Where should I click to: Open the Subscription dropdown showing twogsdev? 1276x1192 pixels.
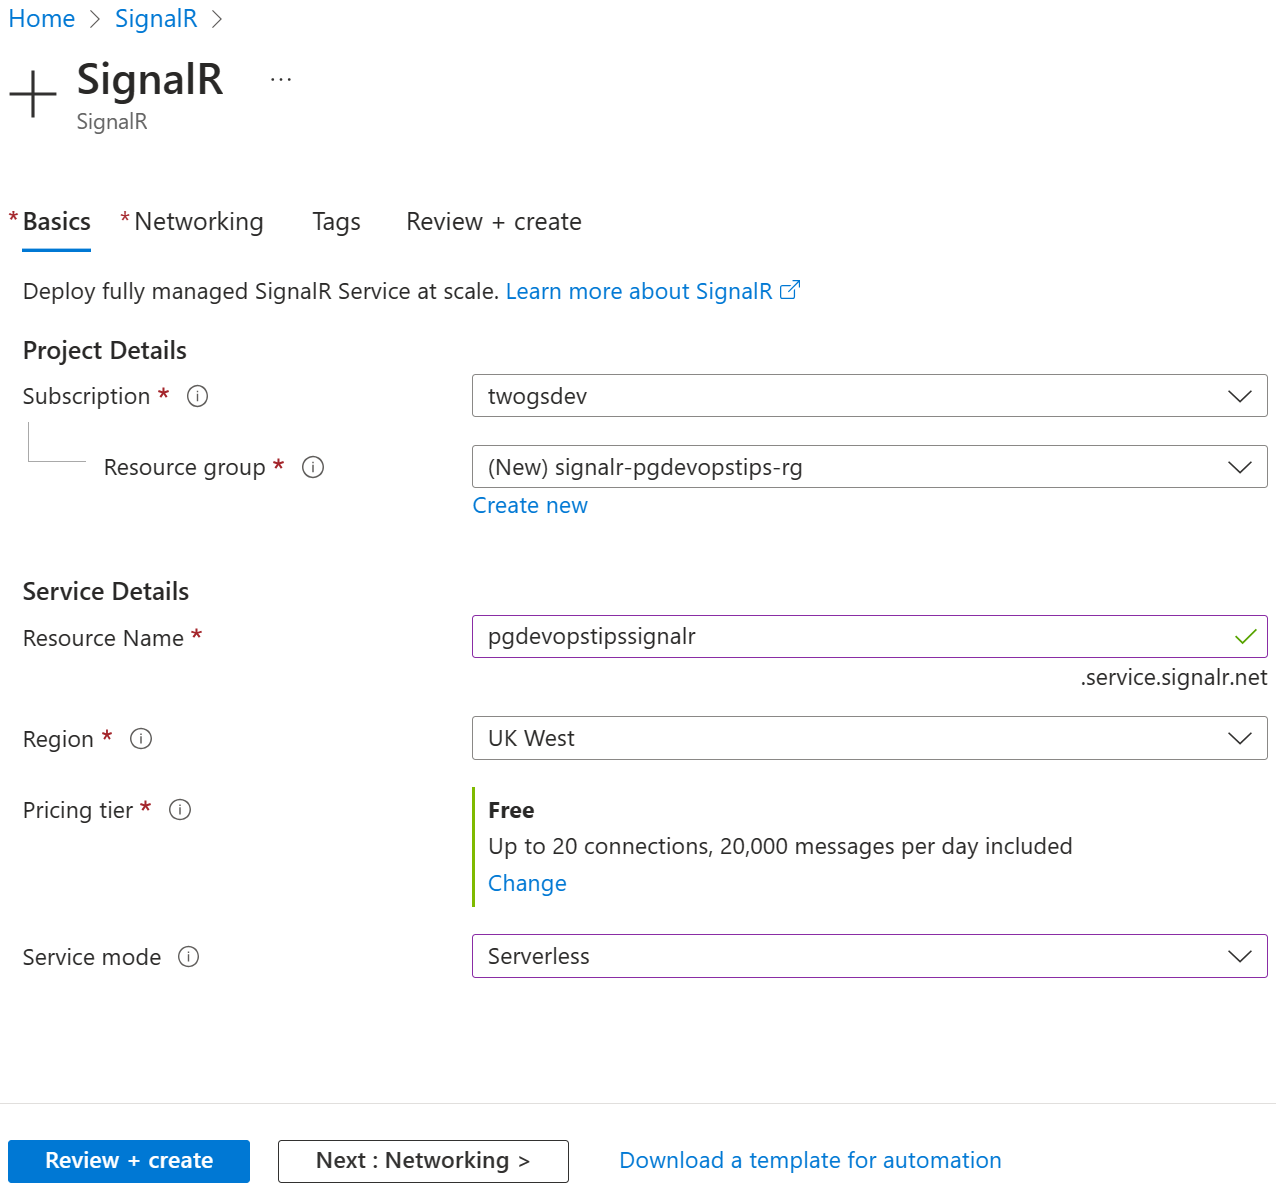[x=869, y=396]
